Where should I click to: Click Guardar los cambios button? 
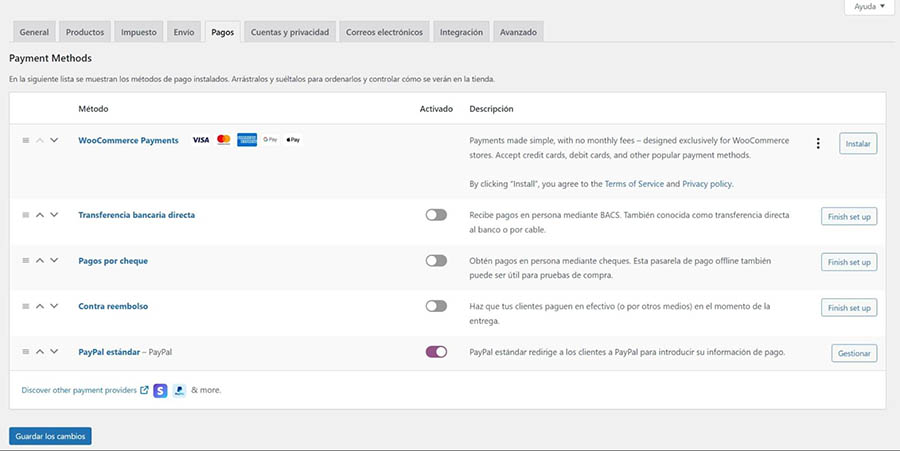(x=51, y=436)
